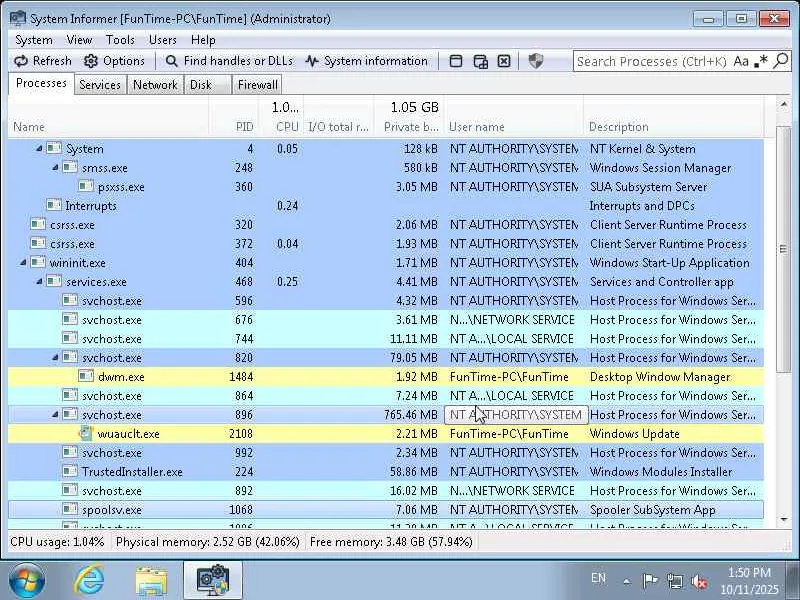Collapse svchost.exe PID 820 node
The image size is (800, 600).
(55, 357)
